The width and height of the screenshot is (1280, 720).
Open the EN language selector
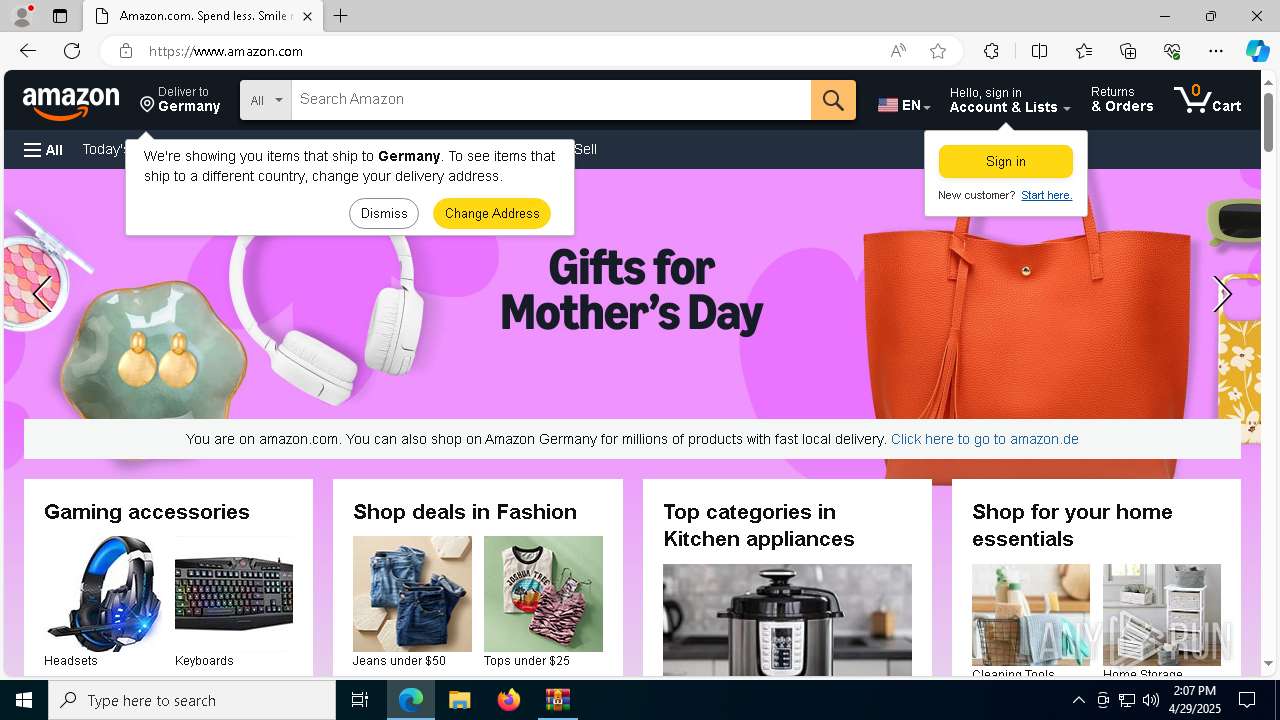[904, 105]
